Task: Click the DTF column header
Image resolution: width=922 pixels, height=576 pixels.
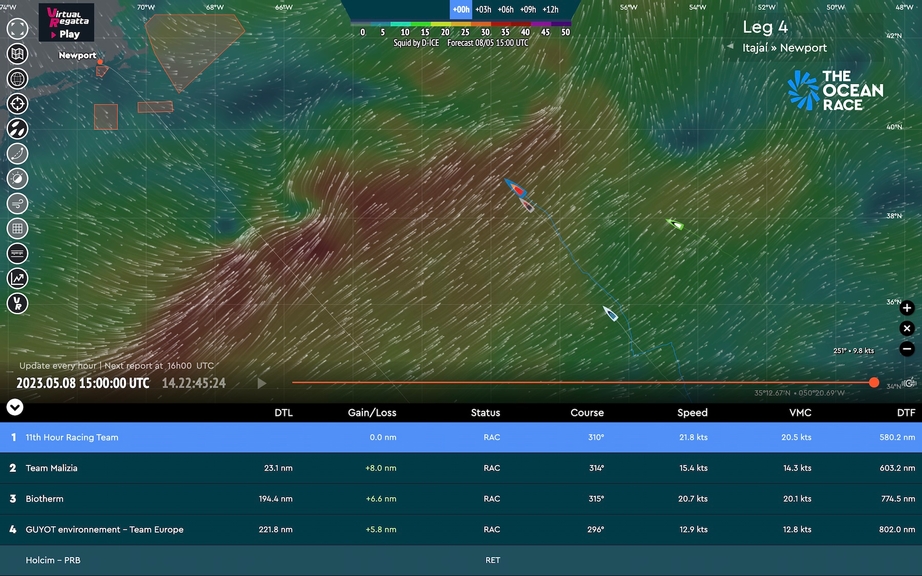Action: 906,413
